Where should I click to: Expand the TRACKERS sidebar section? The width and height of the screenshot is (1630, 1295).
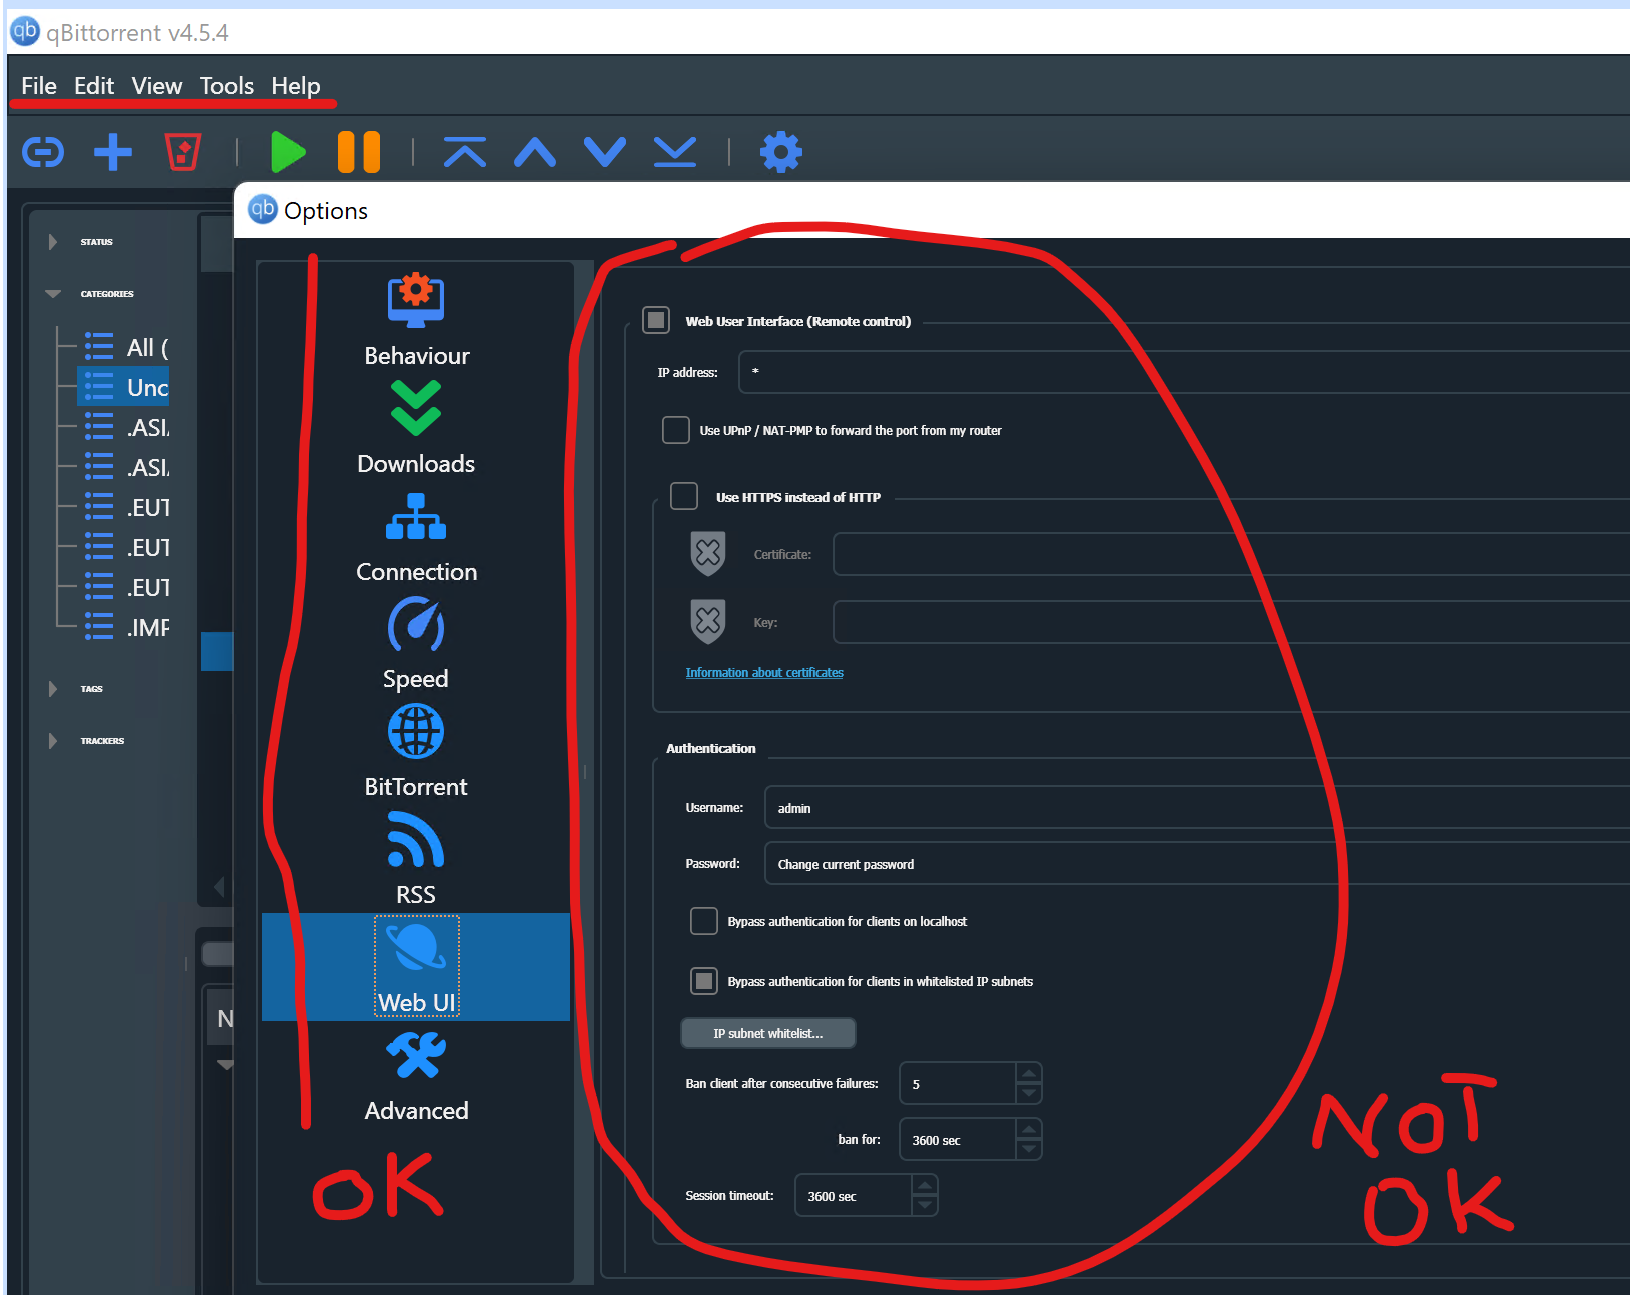click(x=53, y=741)
